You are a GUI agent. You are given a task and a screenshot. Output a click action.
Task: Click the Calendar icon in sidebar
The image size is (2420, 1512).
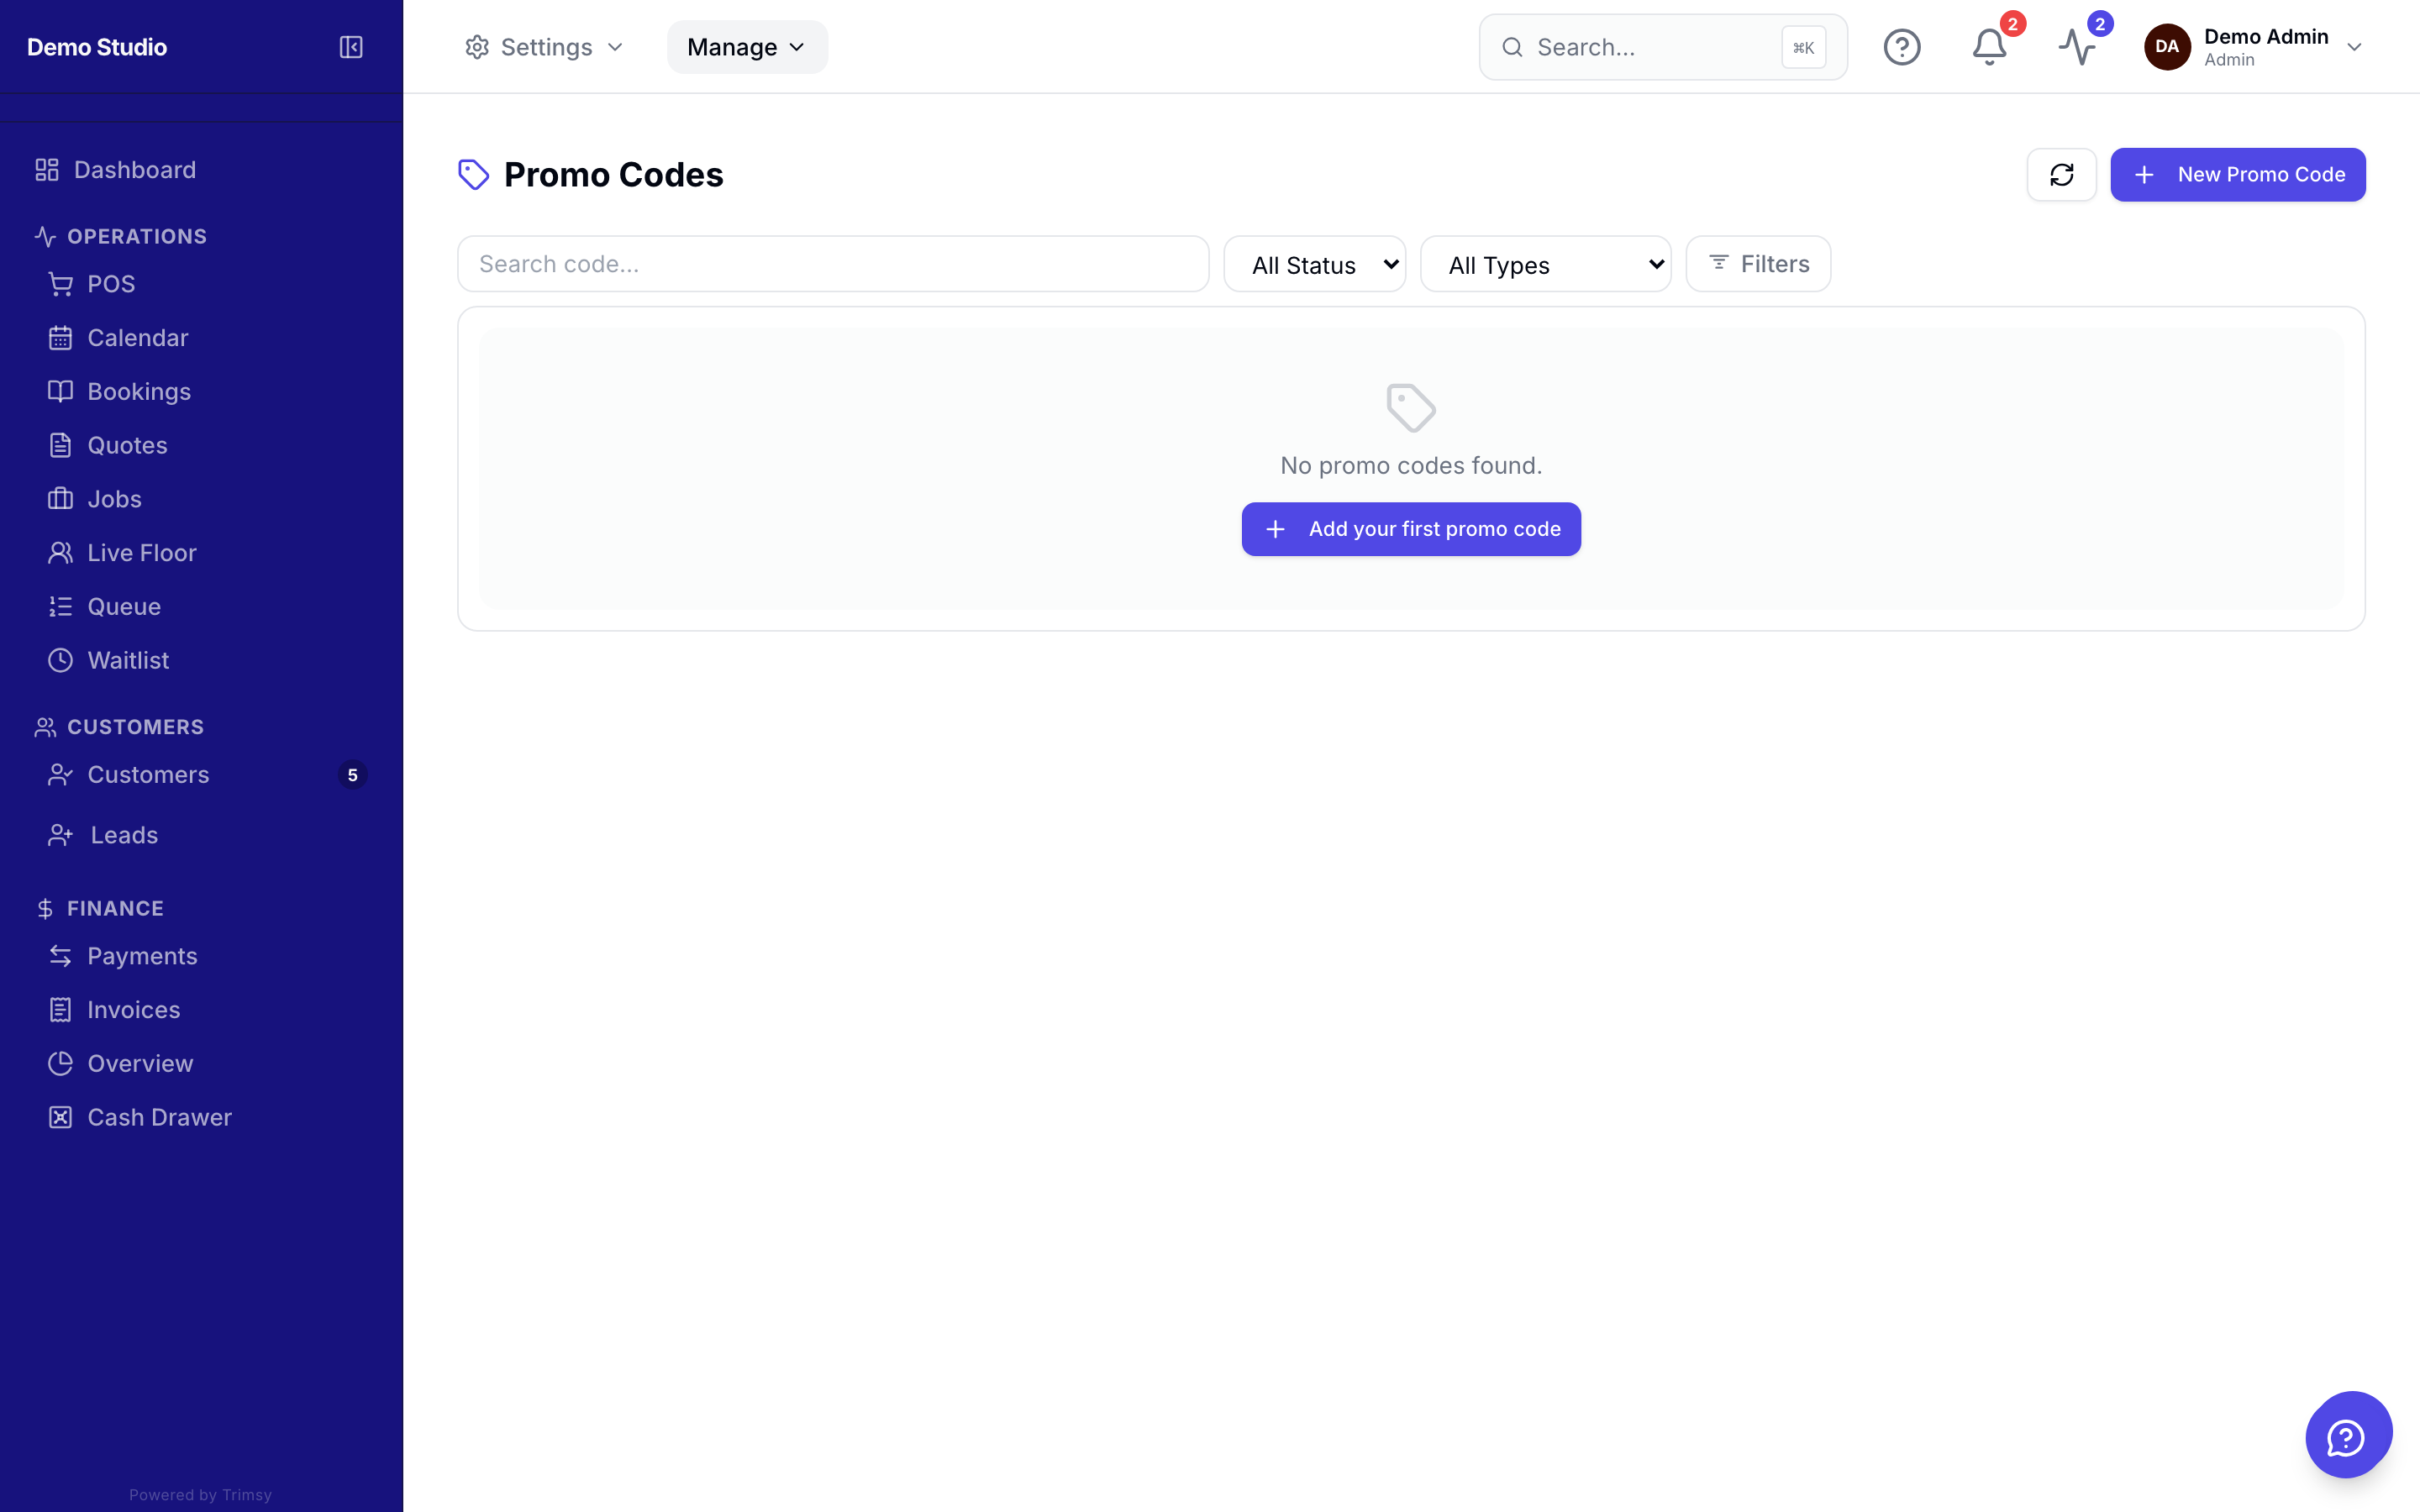point(61,338)
